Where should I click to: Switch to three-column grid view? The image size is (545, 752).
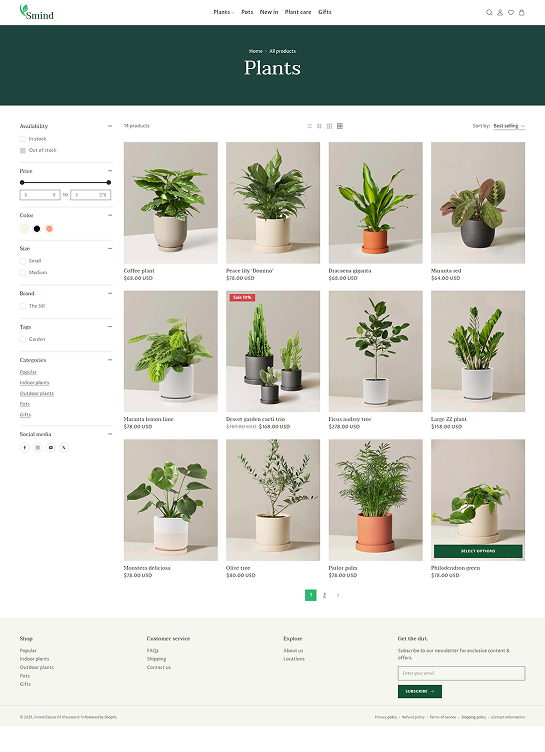pos(329,126)
